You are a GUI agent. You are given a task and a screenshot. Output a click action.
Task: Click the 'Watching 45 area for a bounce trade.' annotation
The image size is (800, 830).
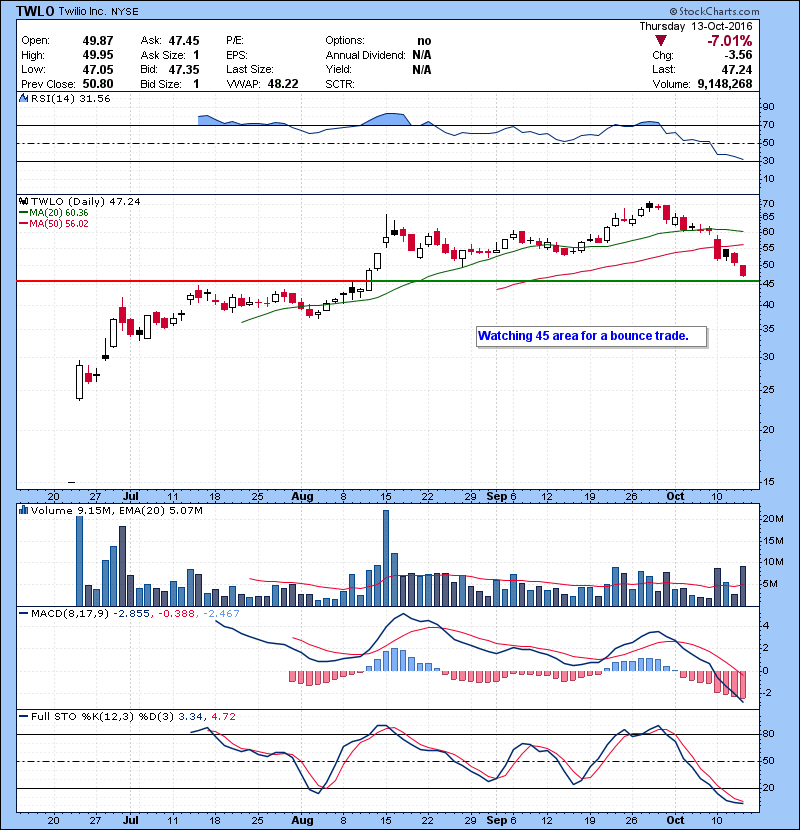pyautogui.click(x=591, y=336)
